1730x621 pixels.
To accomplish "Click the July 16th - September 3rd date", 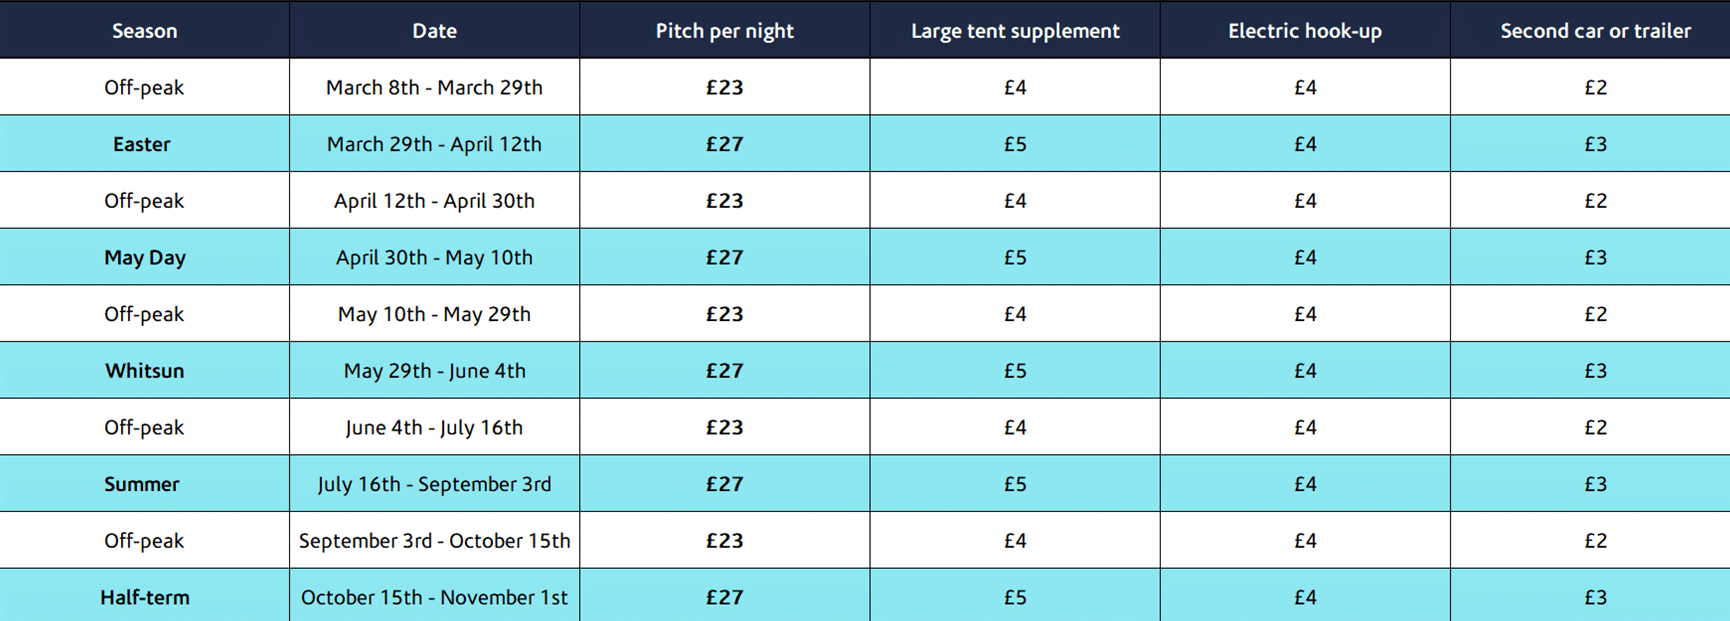I will pos(434,484).
